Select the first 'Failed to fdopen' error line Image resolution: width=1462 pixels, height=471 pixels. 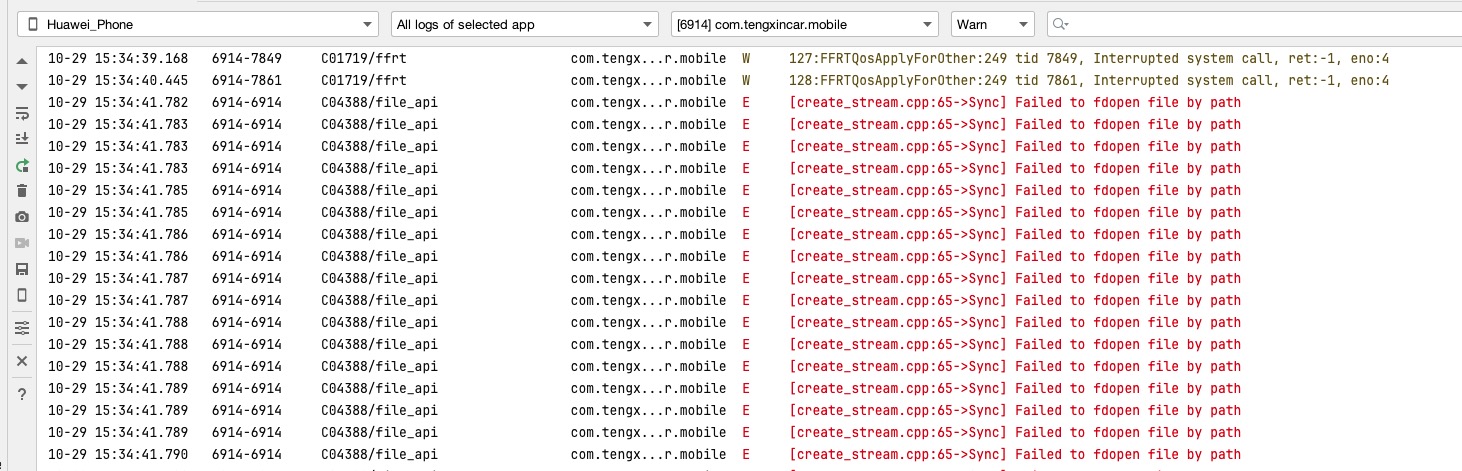click(1014, 102)
